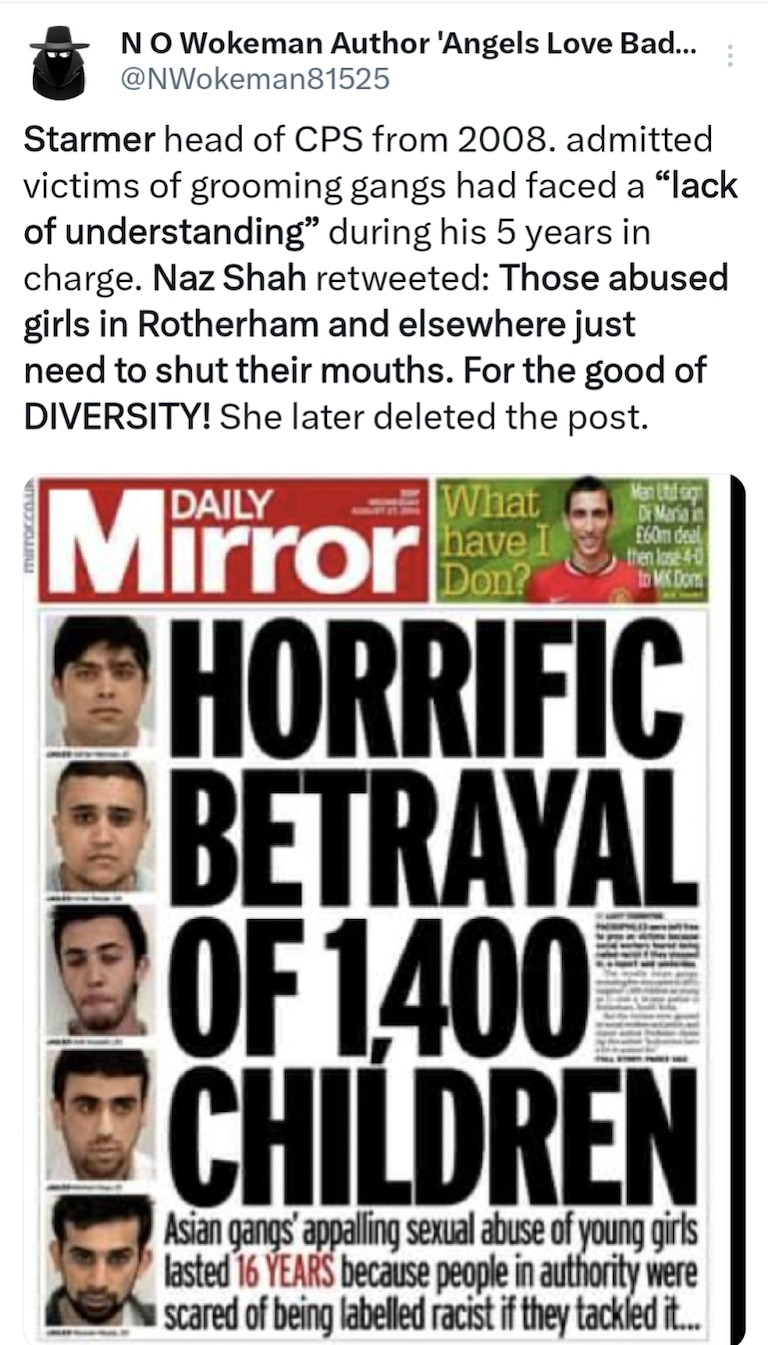Screen dimensions: 768x1345
Task: Open the hat-and-mask profile avatar
Action: tap(58, 63)
